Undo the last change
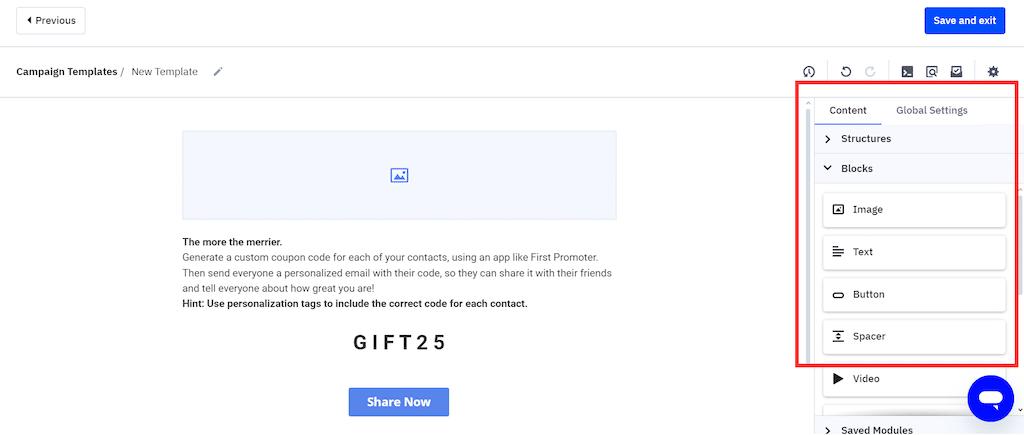 846,72
